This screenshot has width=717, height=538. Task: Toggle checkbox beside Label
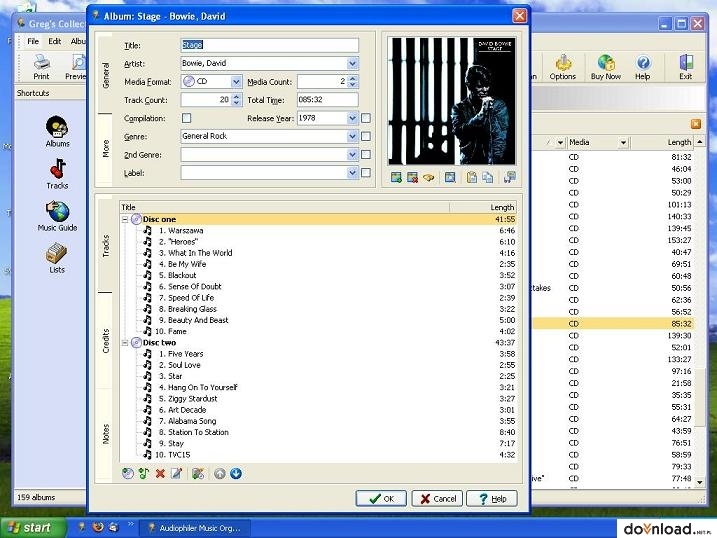[366, 173]
